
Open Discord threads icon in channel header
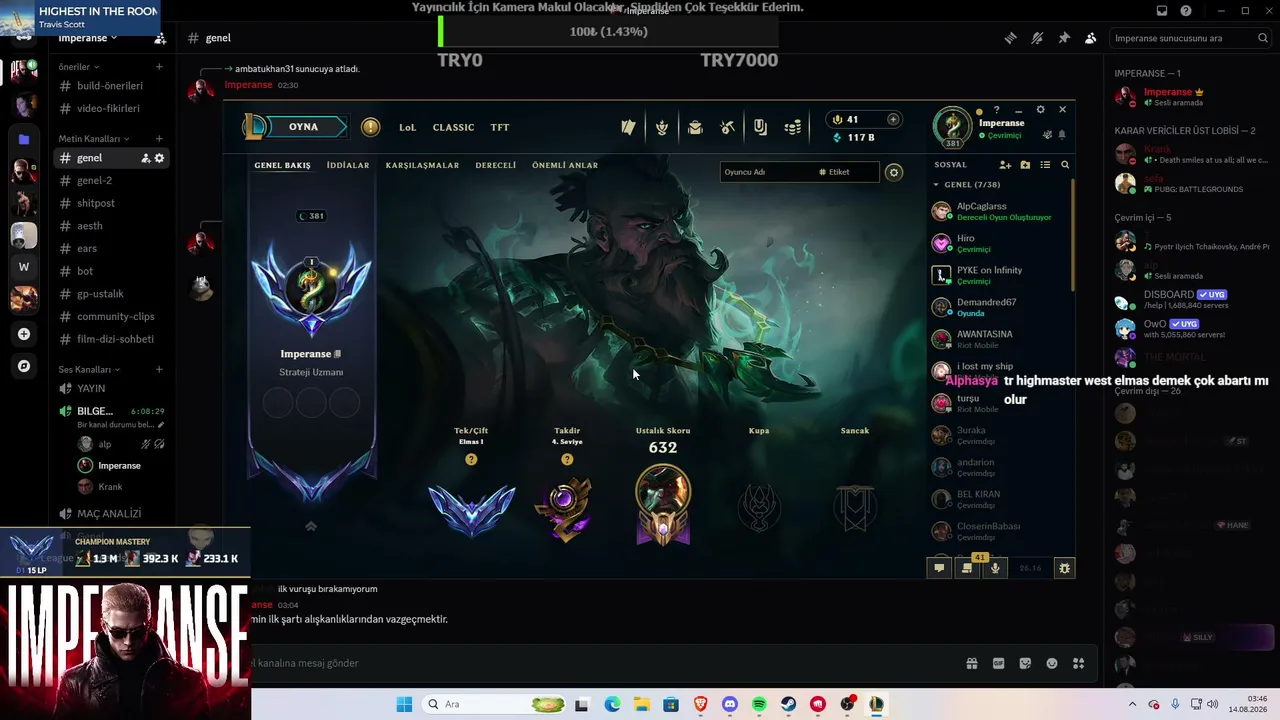(x=1011, y=38)
